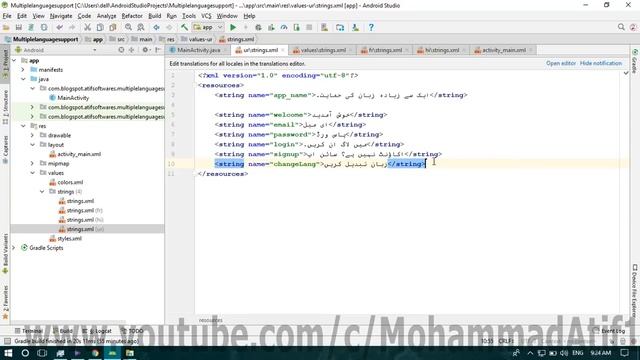640x360 pixels.
Task: Toggle the Terminal tool window button
Action: (29, 331)
